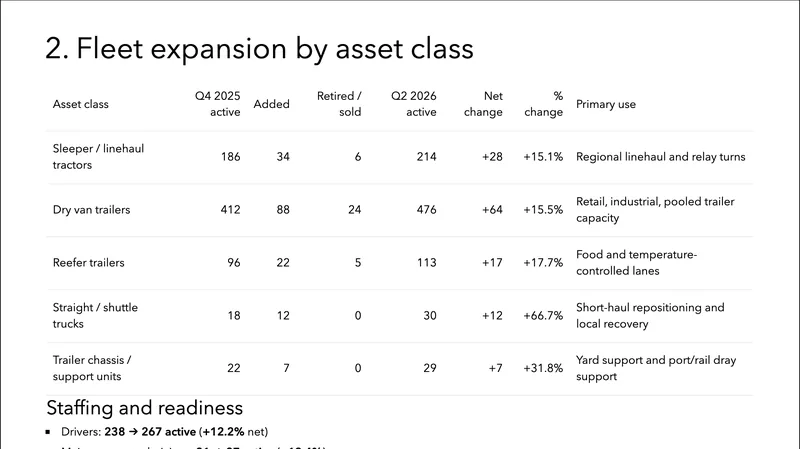Select the 'Asset class' column header
Screen dimensions: 800x449
[80, 104]
